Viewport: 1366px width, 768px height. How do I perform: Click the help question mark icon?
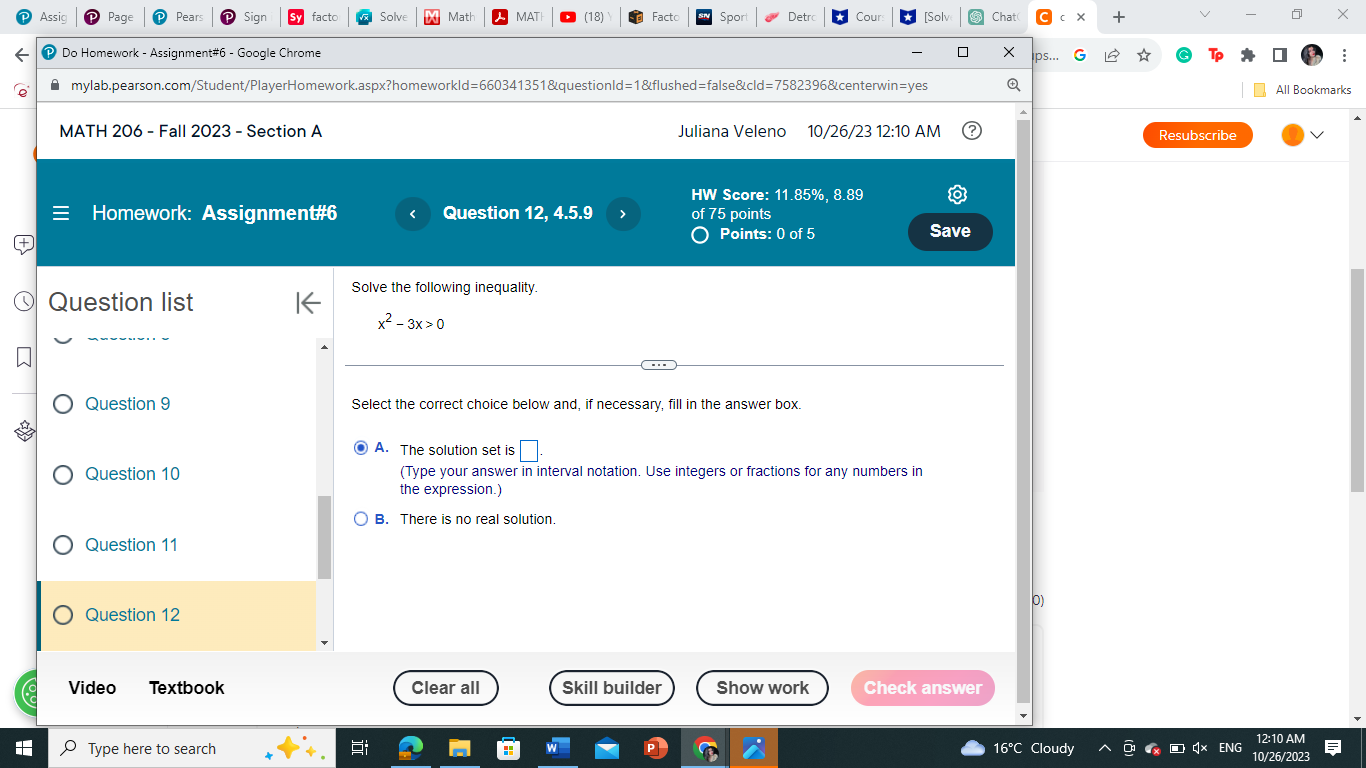coord(971,131)
